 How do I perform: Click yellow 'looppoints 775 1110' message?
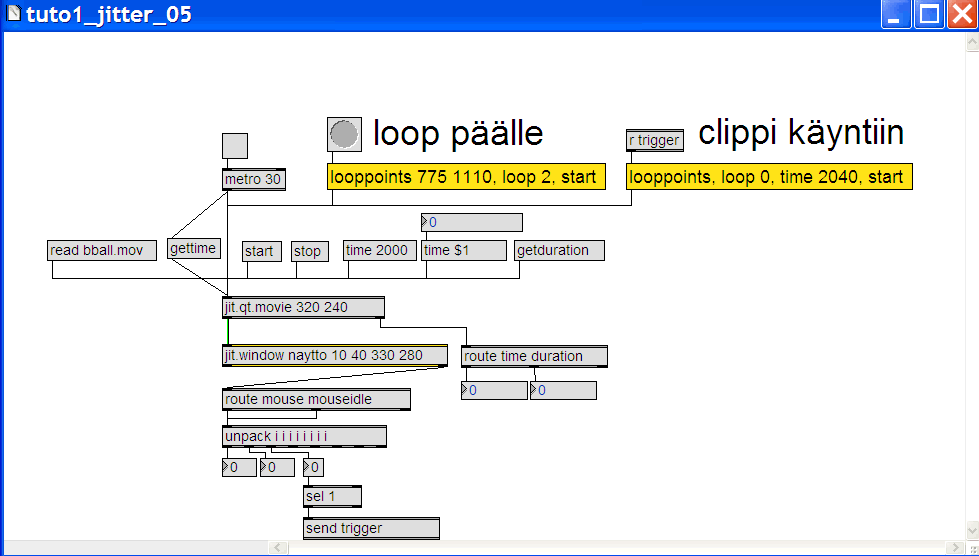[x=466, y=178]
